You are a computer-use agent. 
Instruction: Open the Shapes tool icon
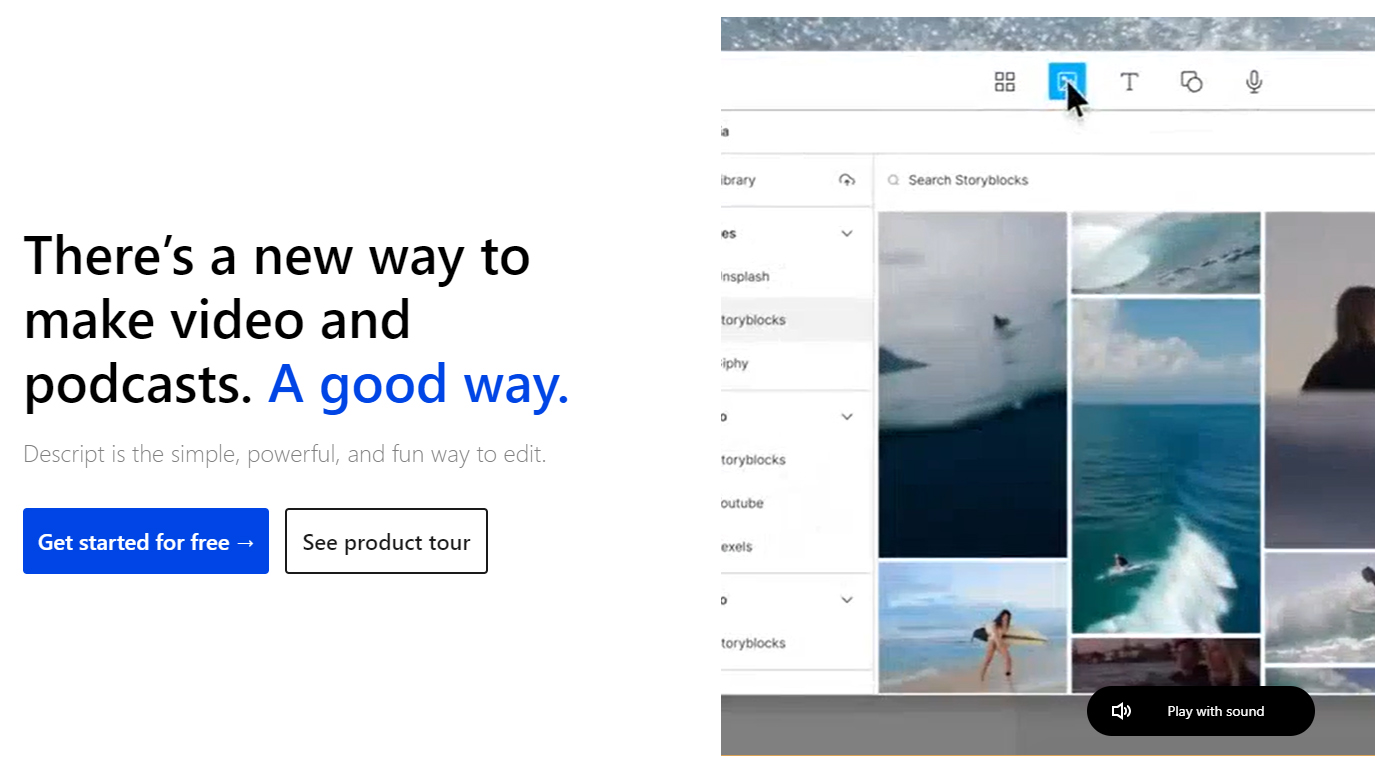tap(1191, 82)
